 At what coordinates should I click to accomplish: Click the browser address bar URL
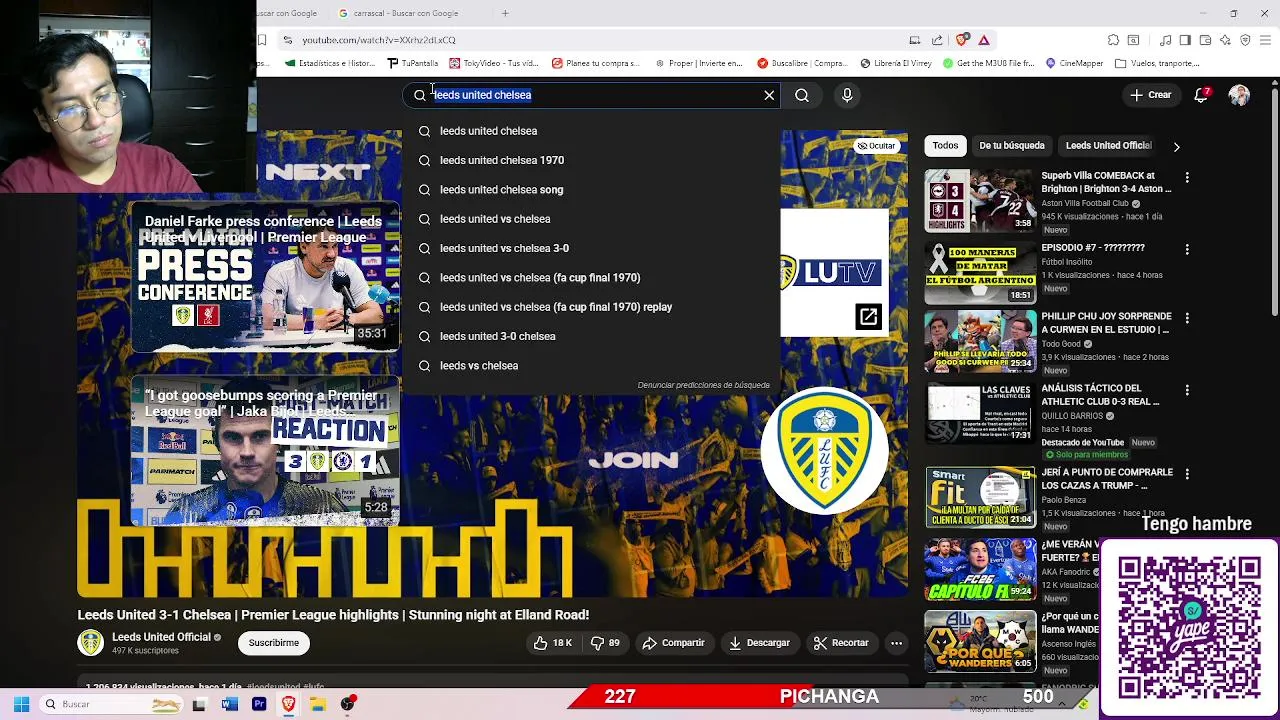point(379,40)
